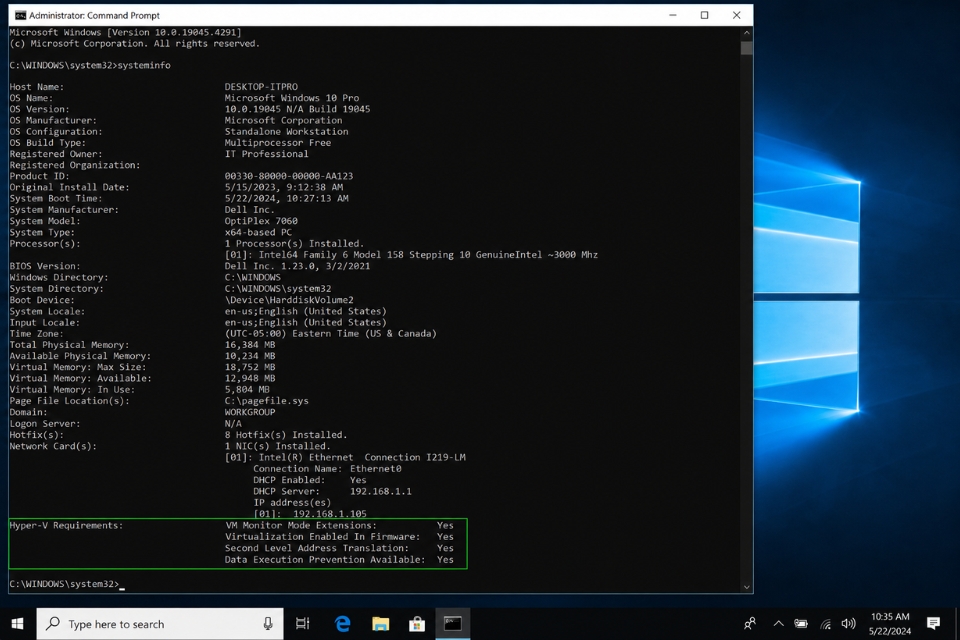Launch Microsoft Edge from the taskbar
The image size is (960, 640).
tap(342, 623)
